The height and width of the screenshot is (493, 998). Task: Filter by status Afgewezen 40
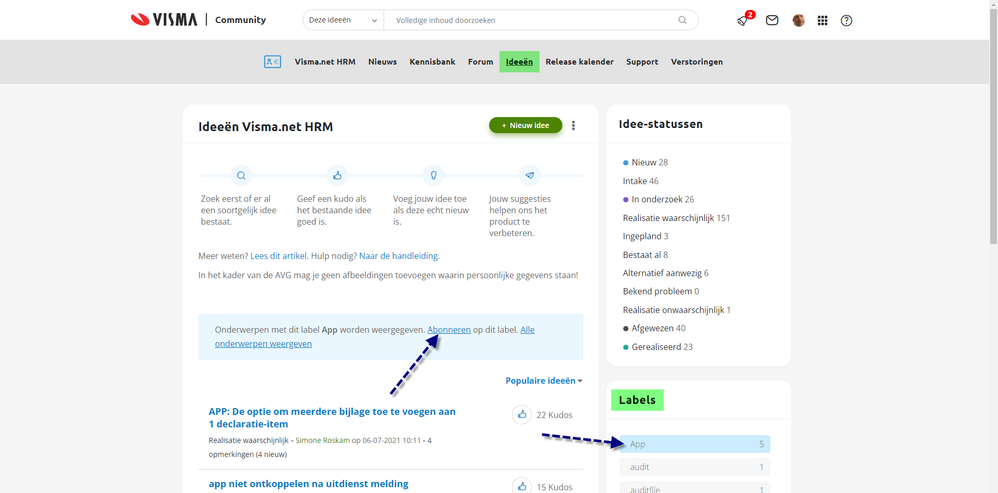(x=654, y=328)
